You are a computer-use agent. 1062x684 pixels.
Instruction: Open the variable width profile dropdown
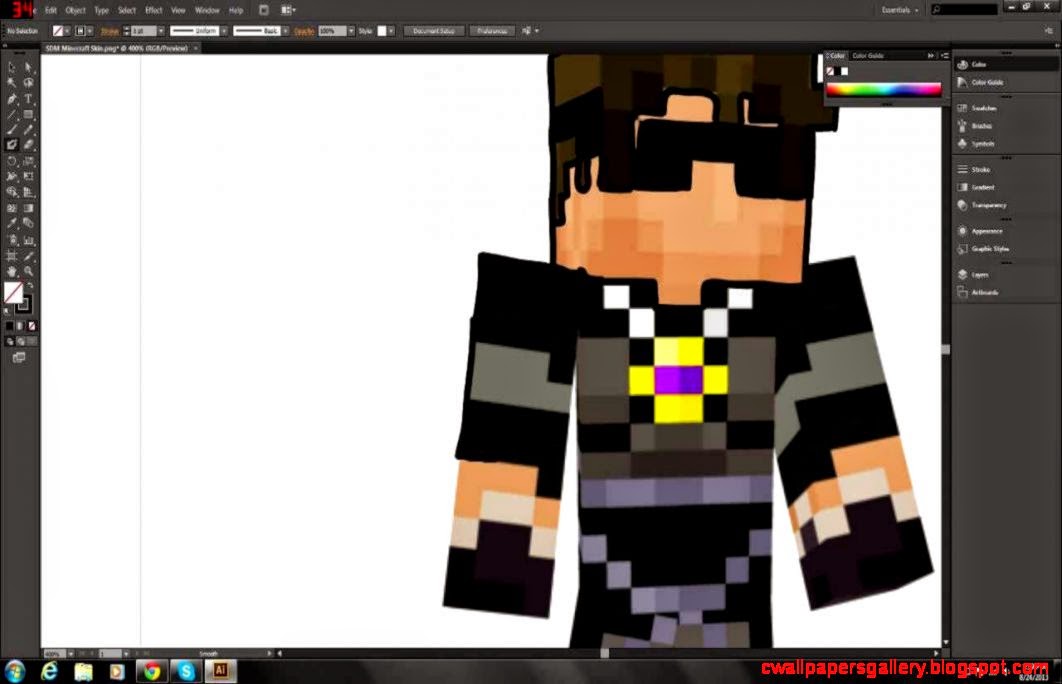pos(225,30)
